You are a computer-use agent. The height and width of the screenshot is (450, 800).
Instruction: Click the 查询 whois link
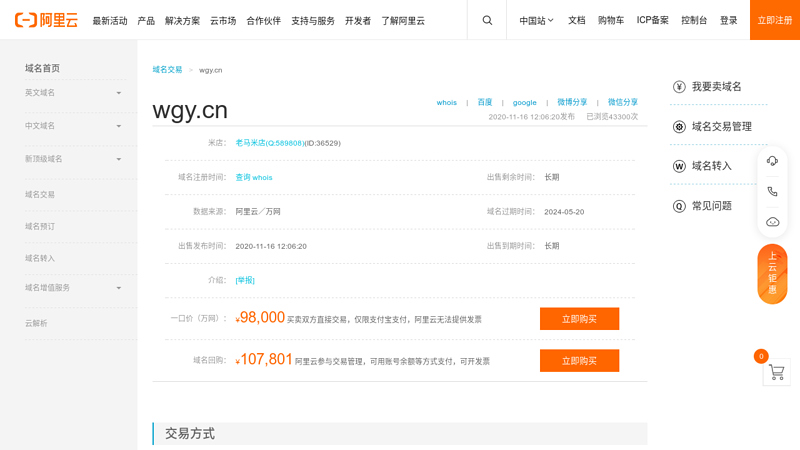[x=254, y=178]
